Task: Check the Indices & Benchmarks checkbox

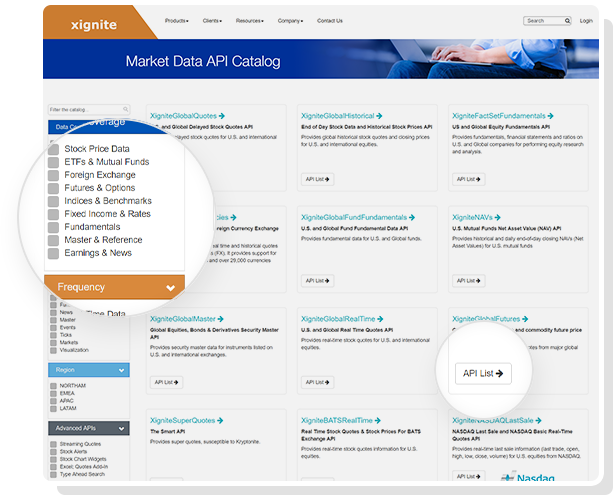Action: point(54,201)
